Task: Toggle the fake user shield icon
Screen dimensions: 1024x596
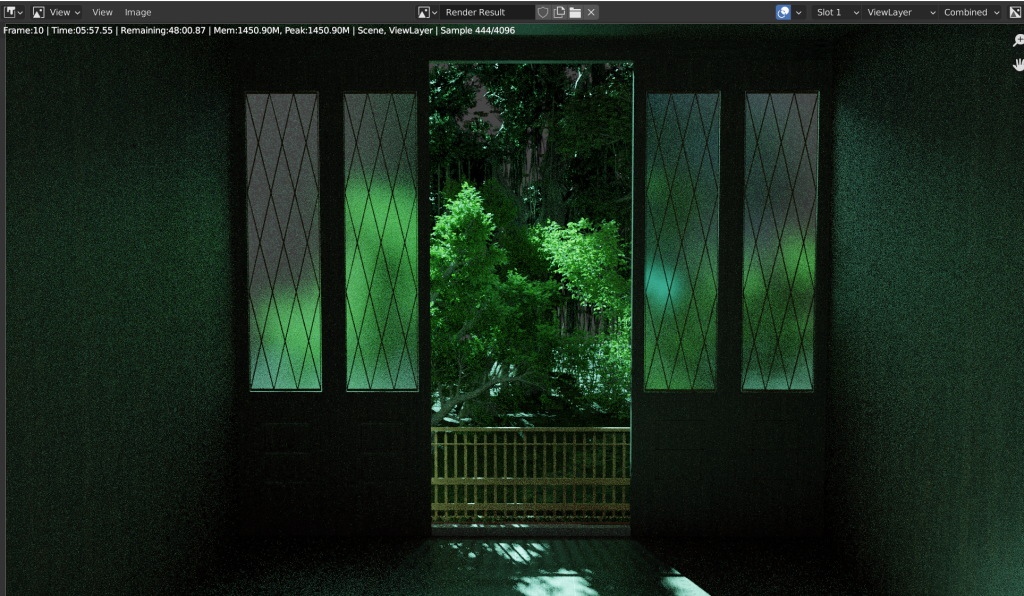Action: click(543, 12)
